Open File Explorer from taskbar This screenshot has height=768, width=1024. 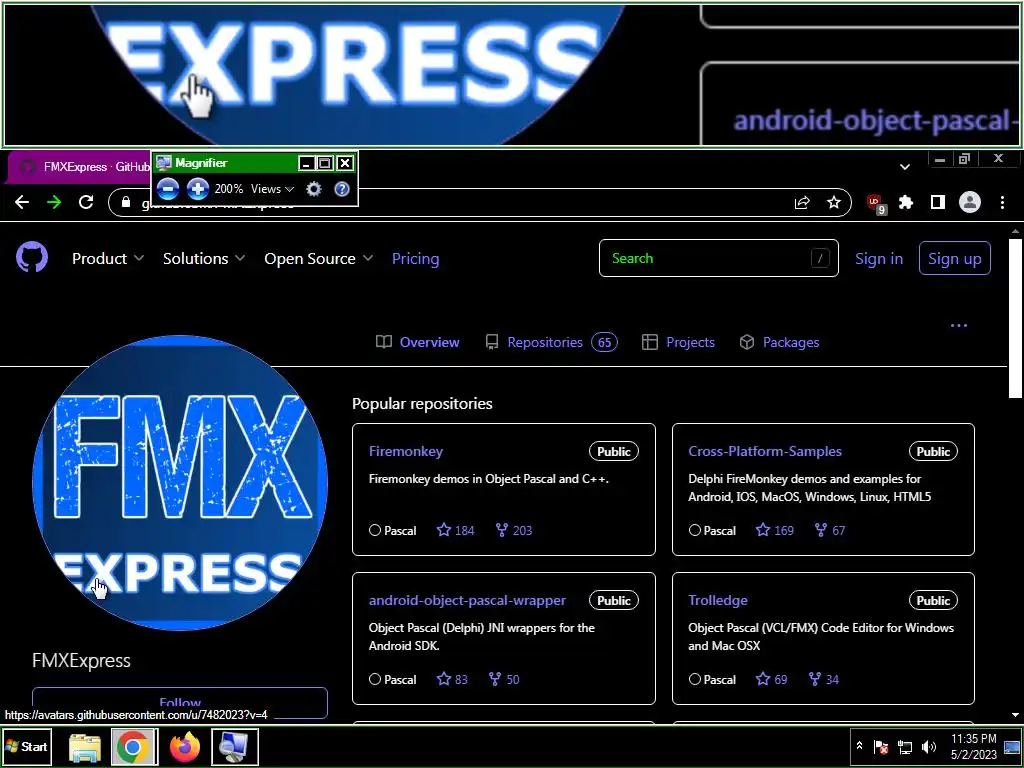point(85,746)
